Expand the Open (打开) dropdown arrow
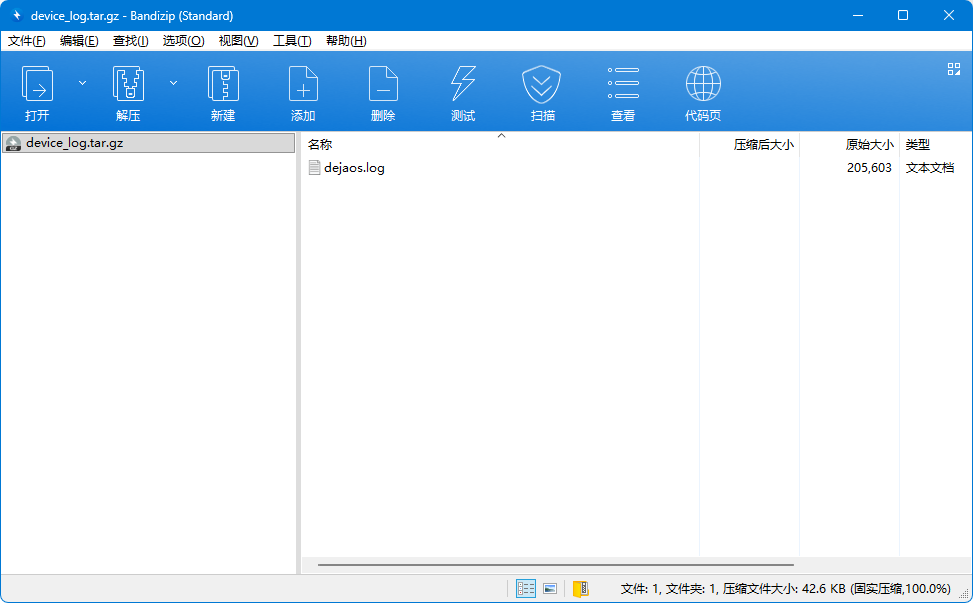973x603 pixels. (83, 83)
